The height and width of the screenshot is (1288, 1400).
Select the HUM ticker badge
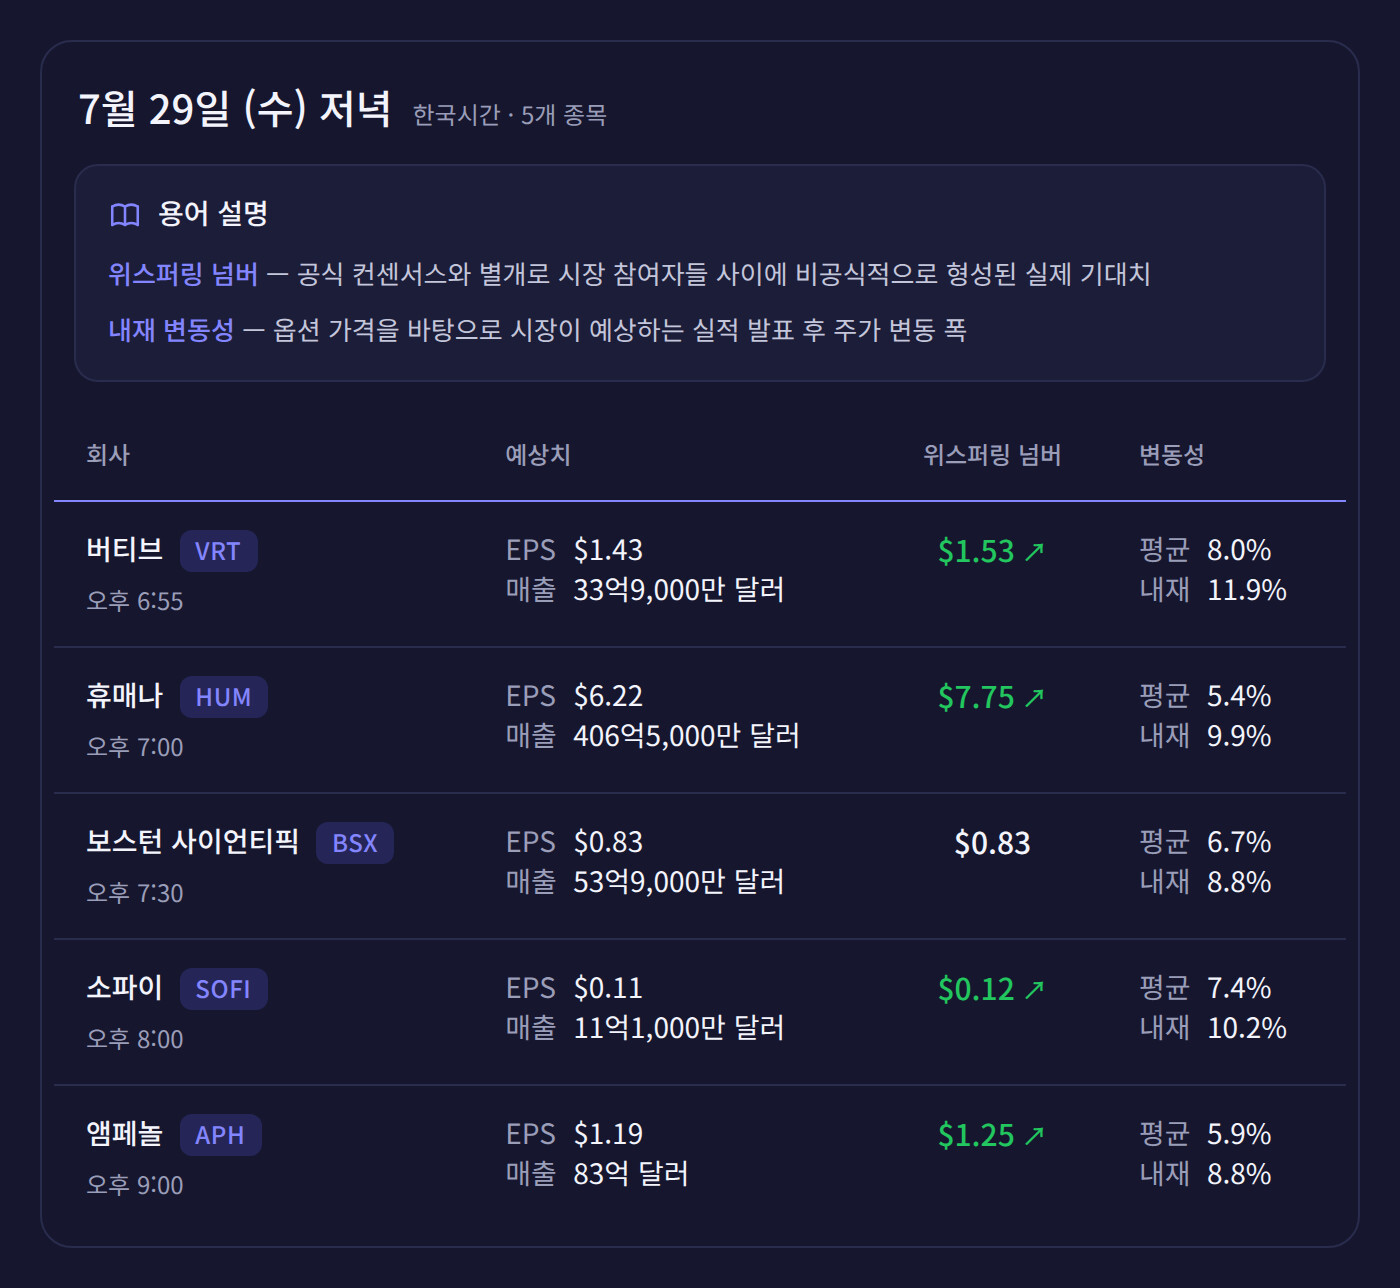click(x=223, y=697)
